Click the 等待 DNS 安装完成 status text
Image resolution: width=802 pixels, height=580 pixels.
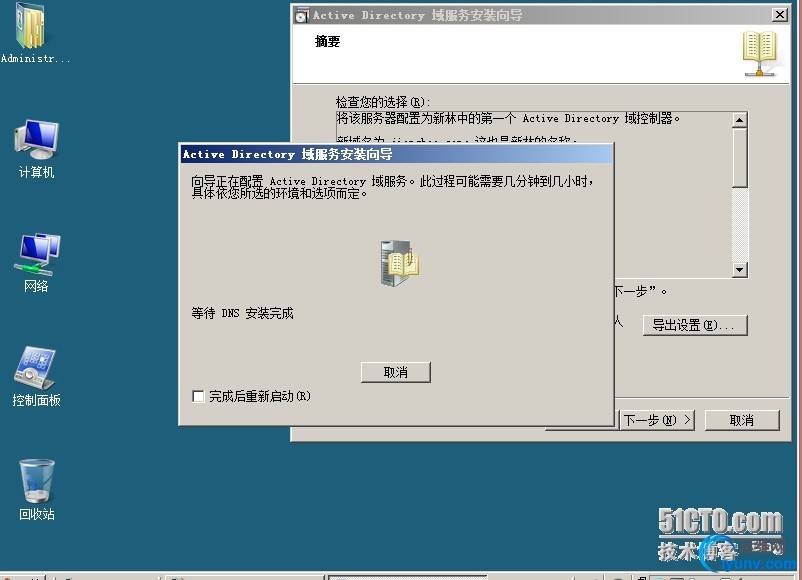point(242,313)
